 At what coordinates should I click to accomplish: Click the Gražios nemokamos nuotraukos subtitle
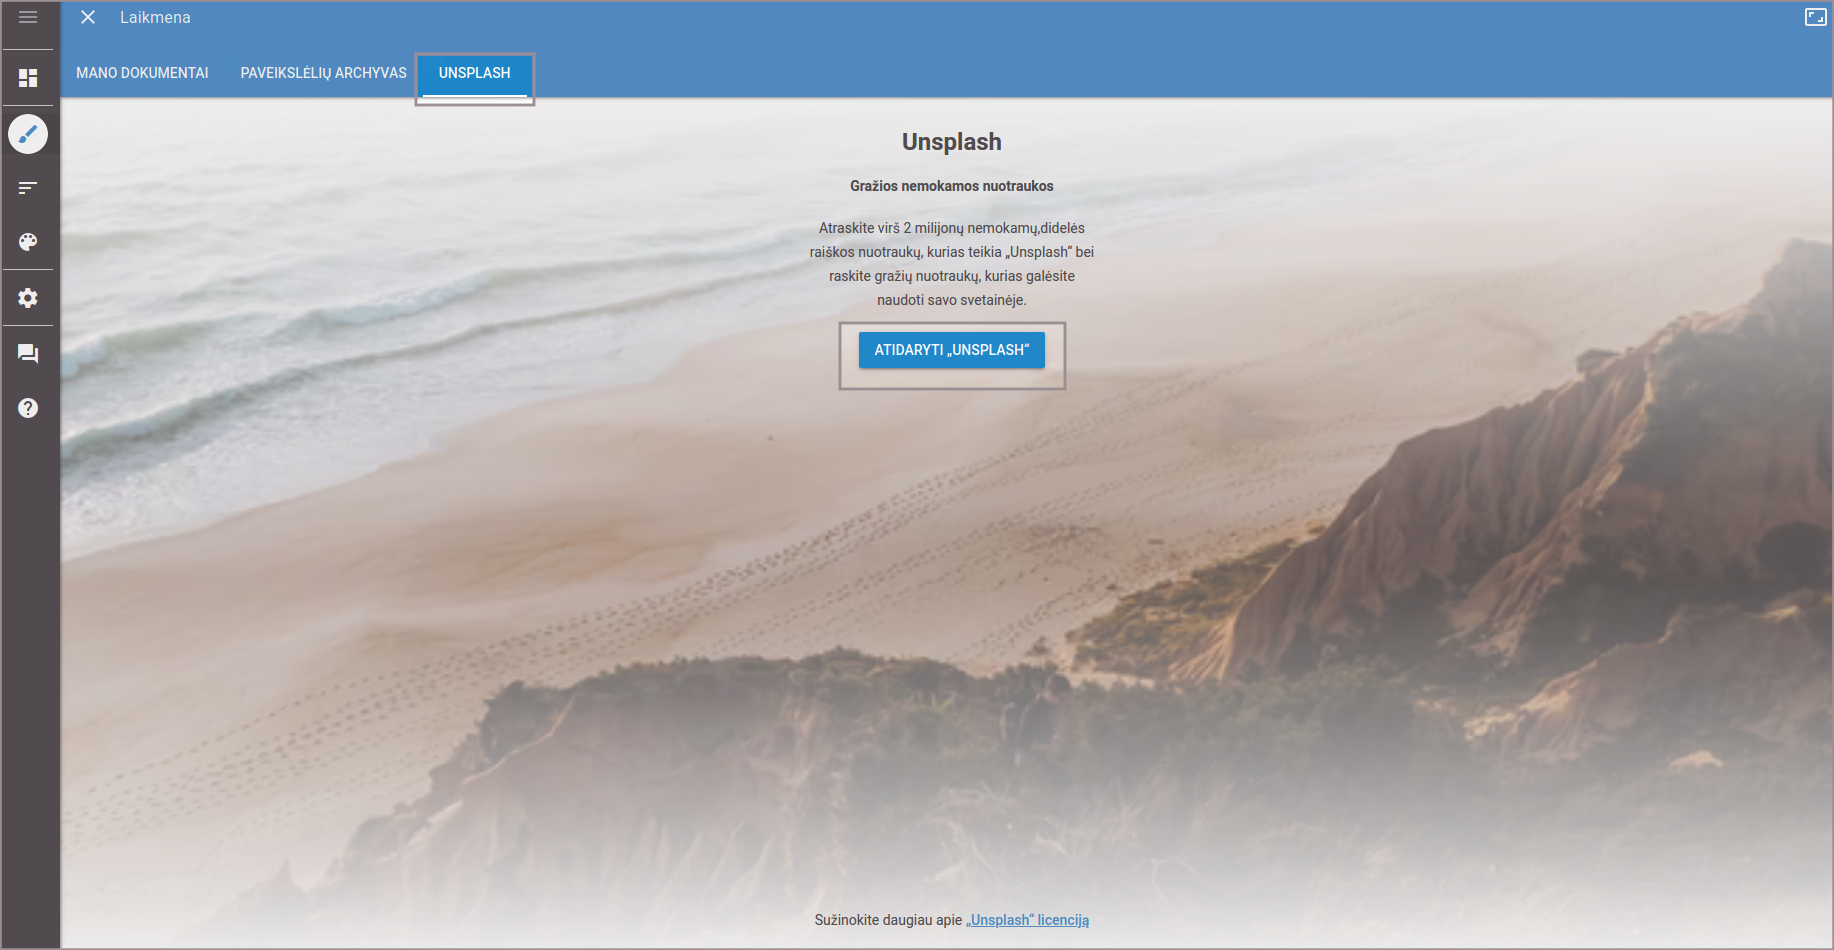click(951, 186)
